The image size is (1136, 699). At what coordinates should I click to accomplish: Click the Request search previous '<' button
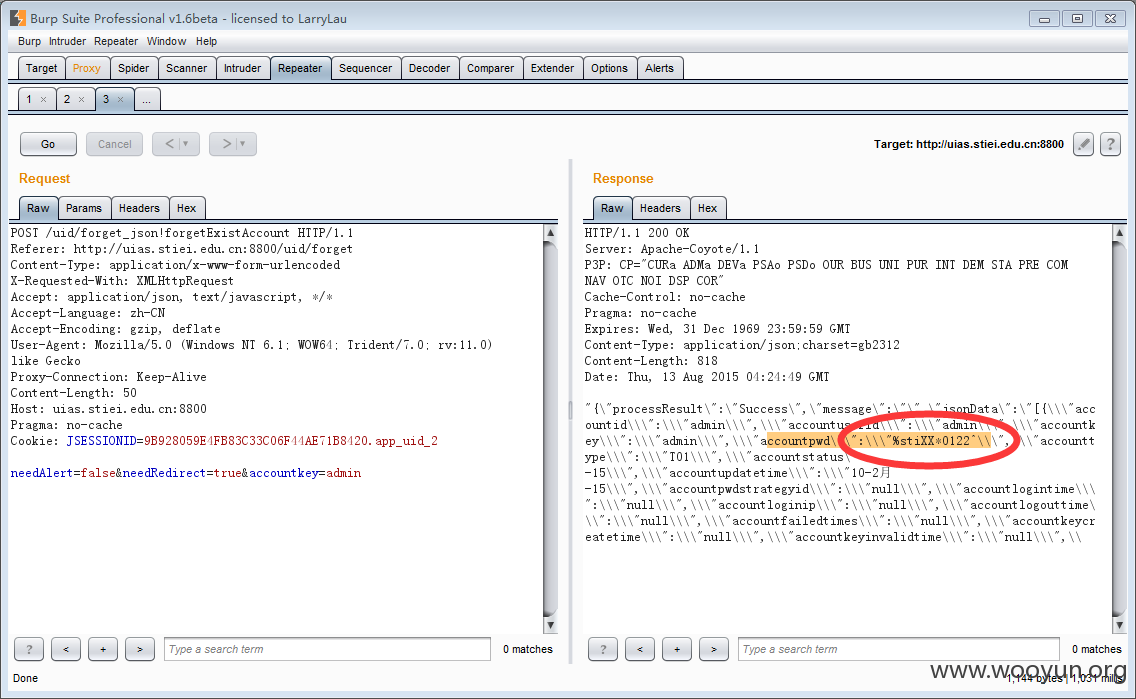pos(66,649)
